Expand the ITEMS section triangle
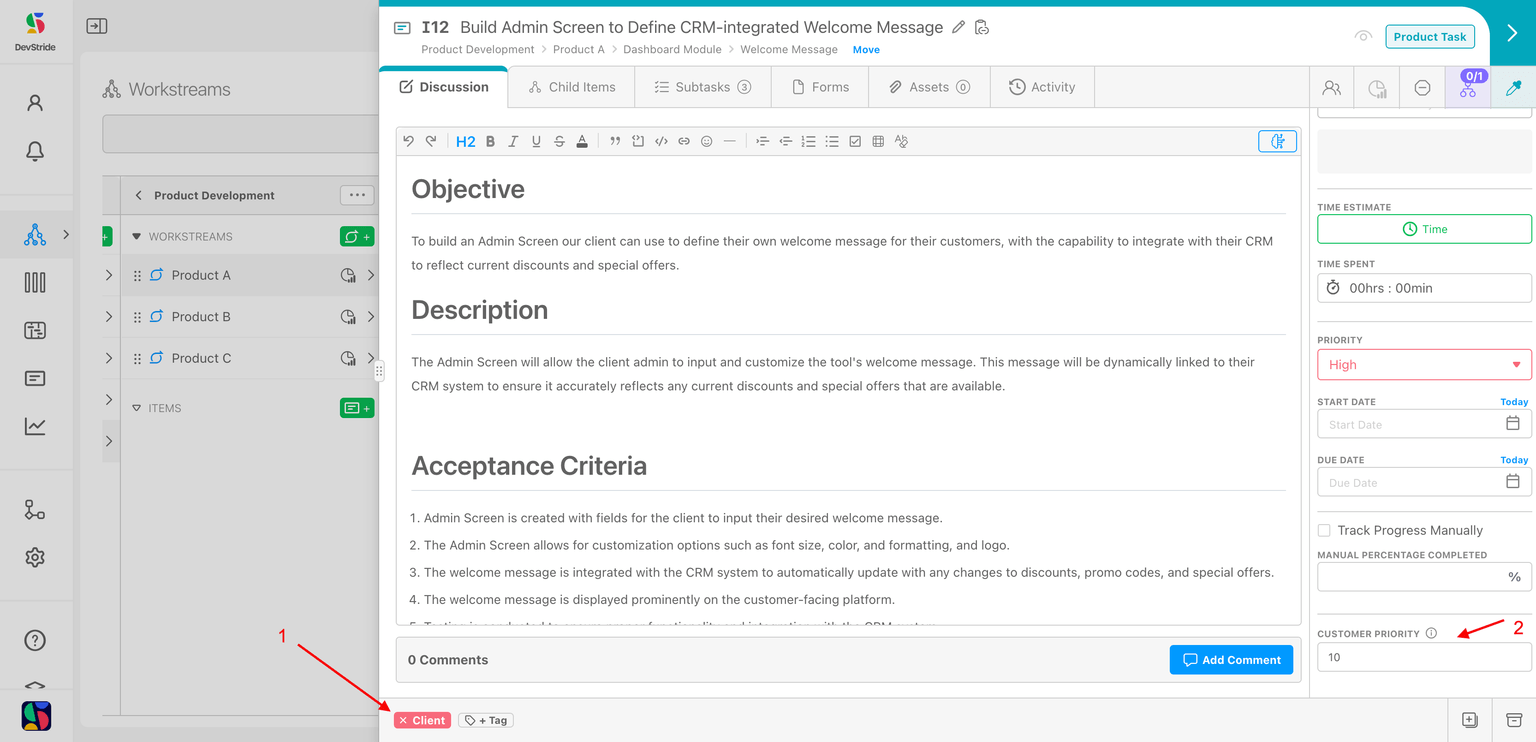 pyautogui.click(x=137, y=408)
